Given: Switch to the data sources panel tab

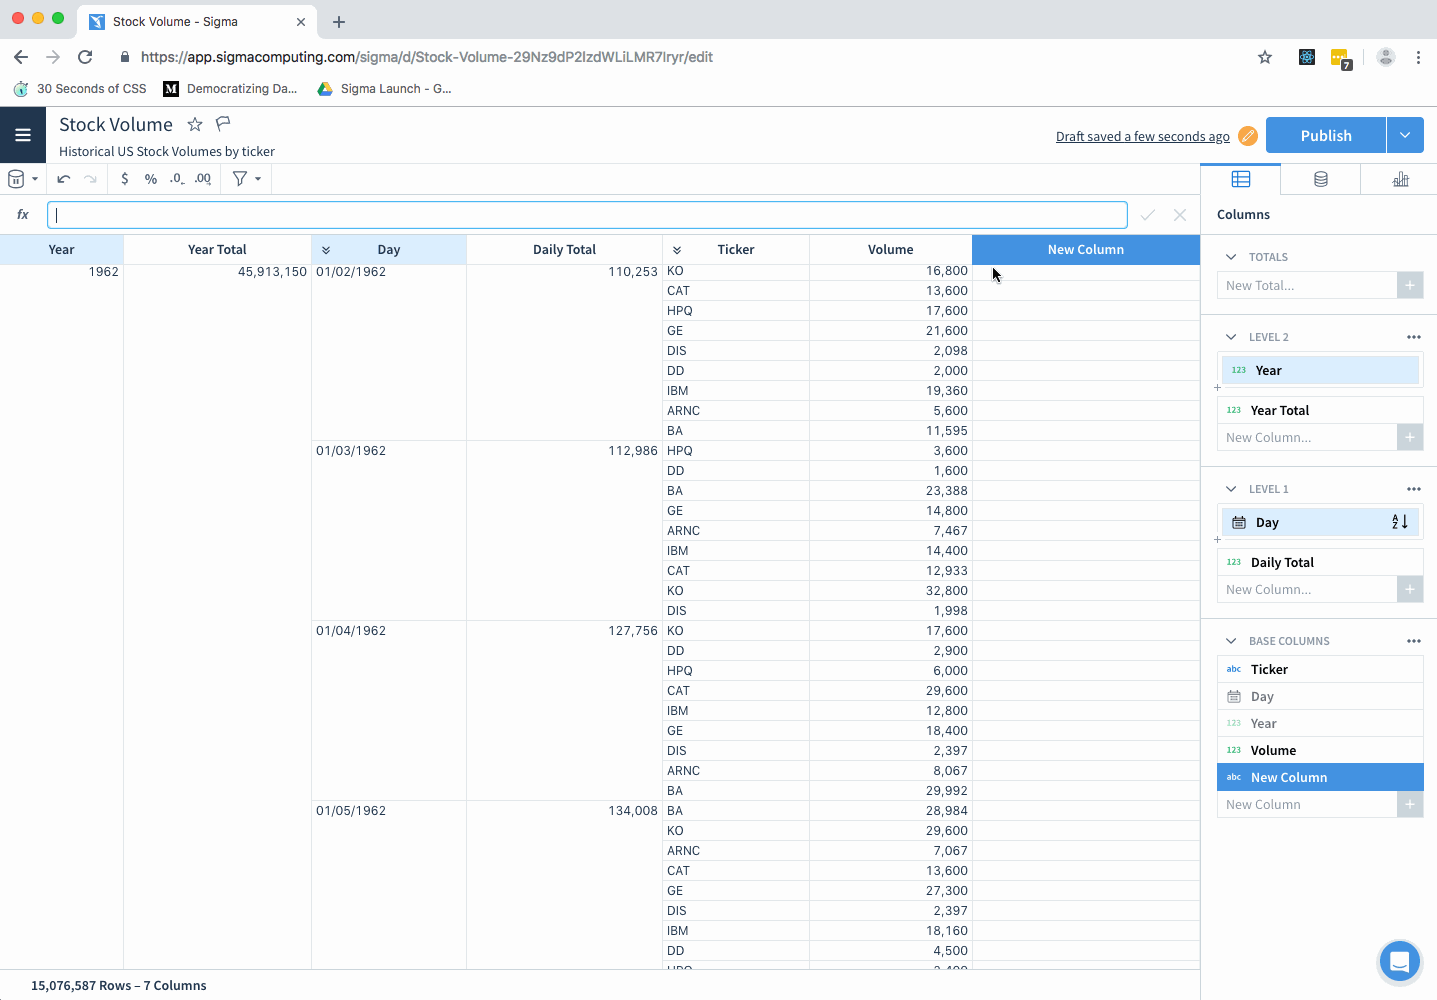Looking at the screenshot, I should click(1321, 179).
